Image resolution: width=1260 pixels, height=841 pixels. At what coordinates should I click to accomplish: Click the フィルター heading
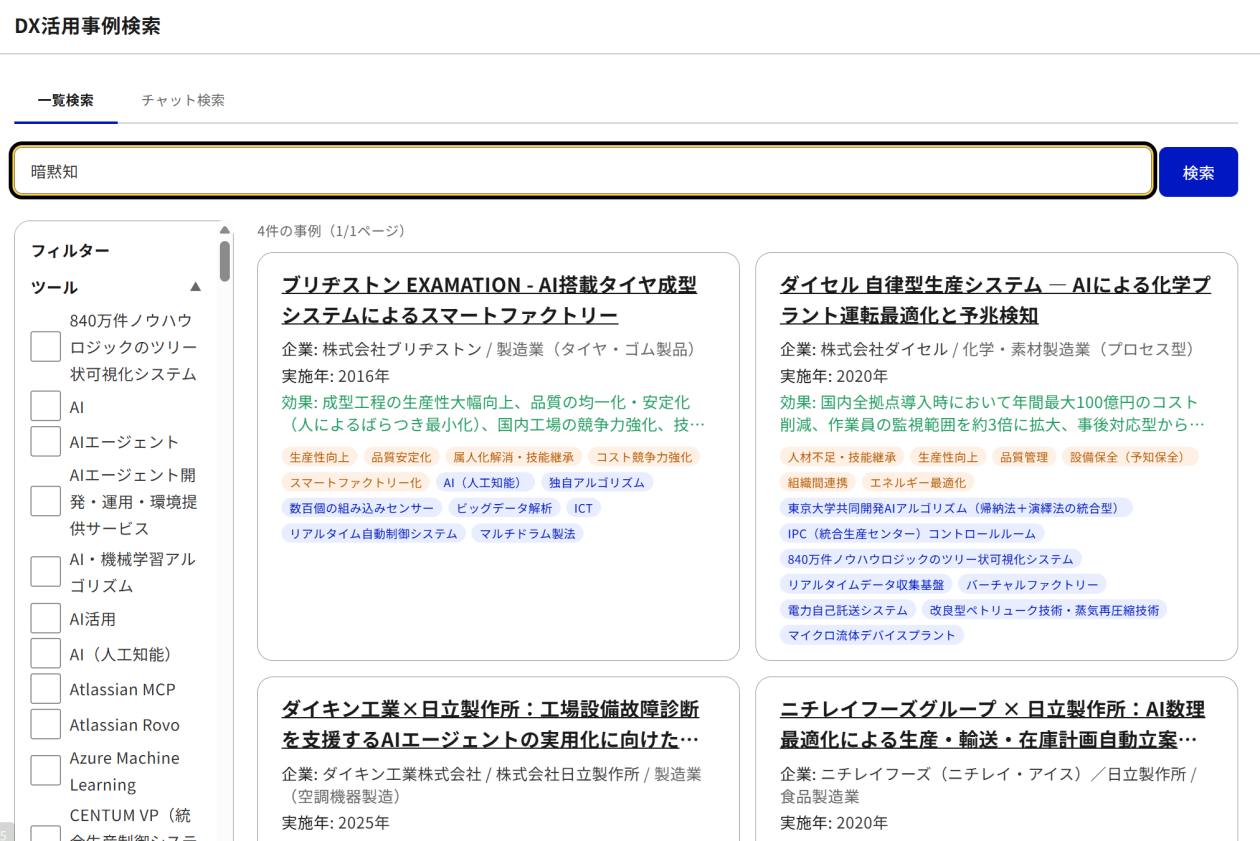(70, 250)
